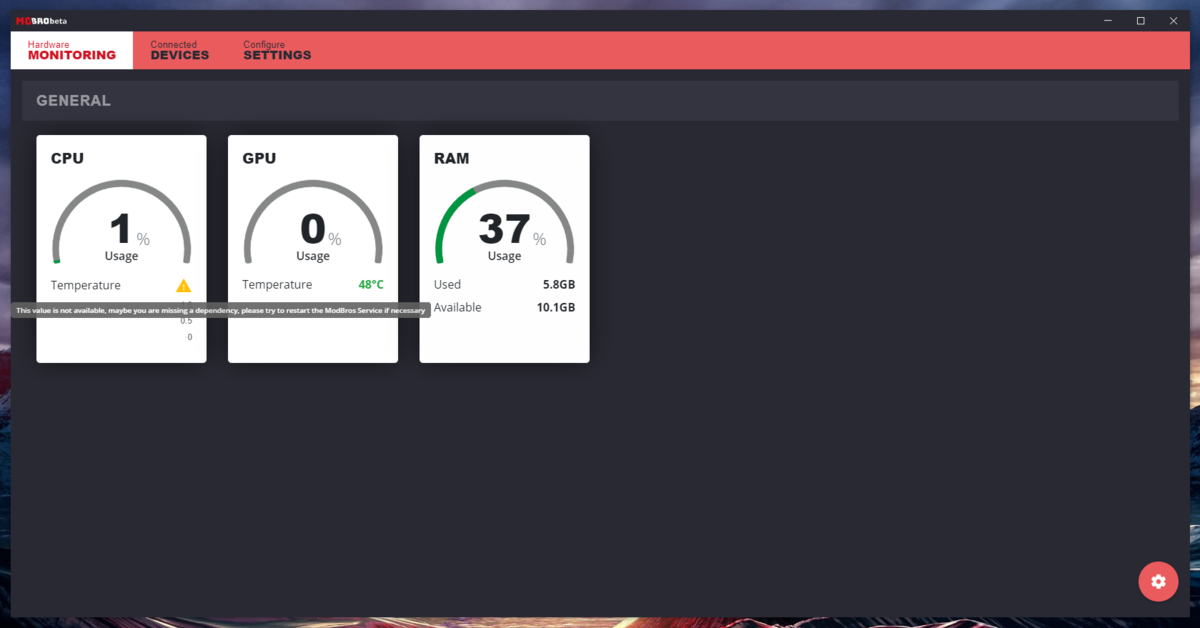Open the Configure Settings tab
The width and height of the screenshot is (1200, 628).
tap(277, 50)
